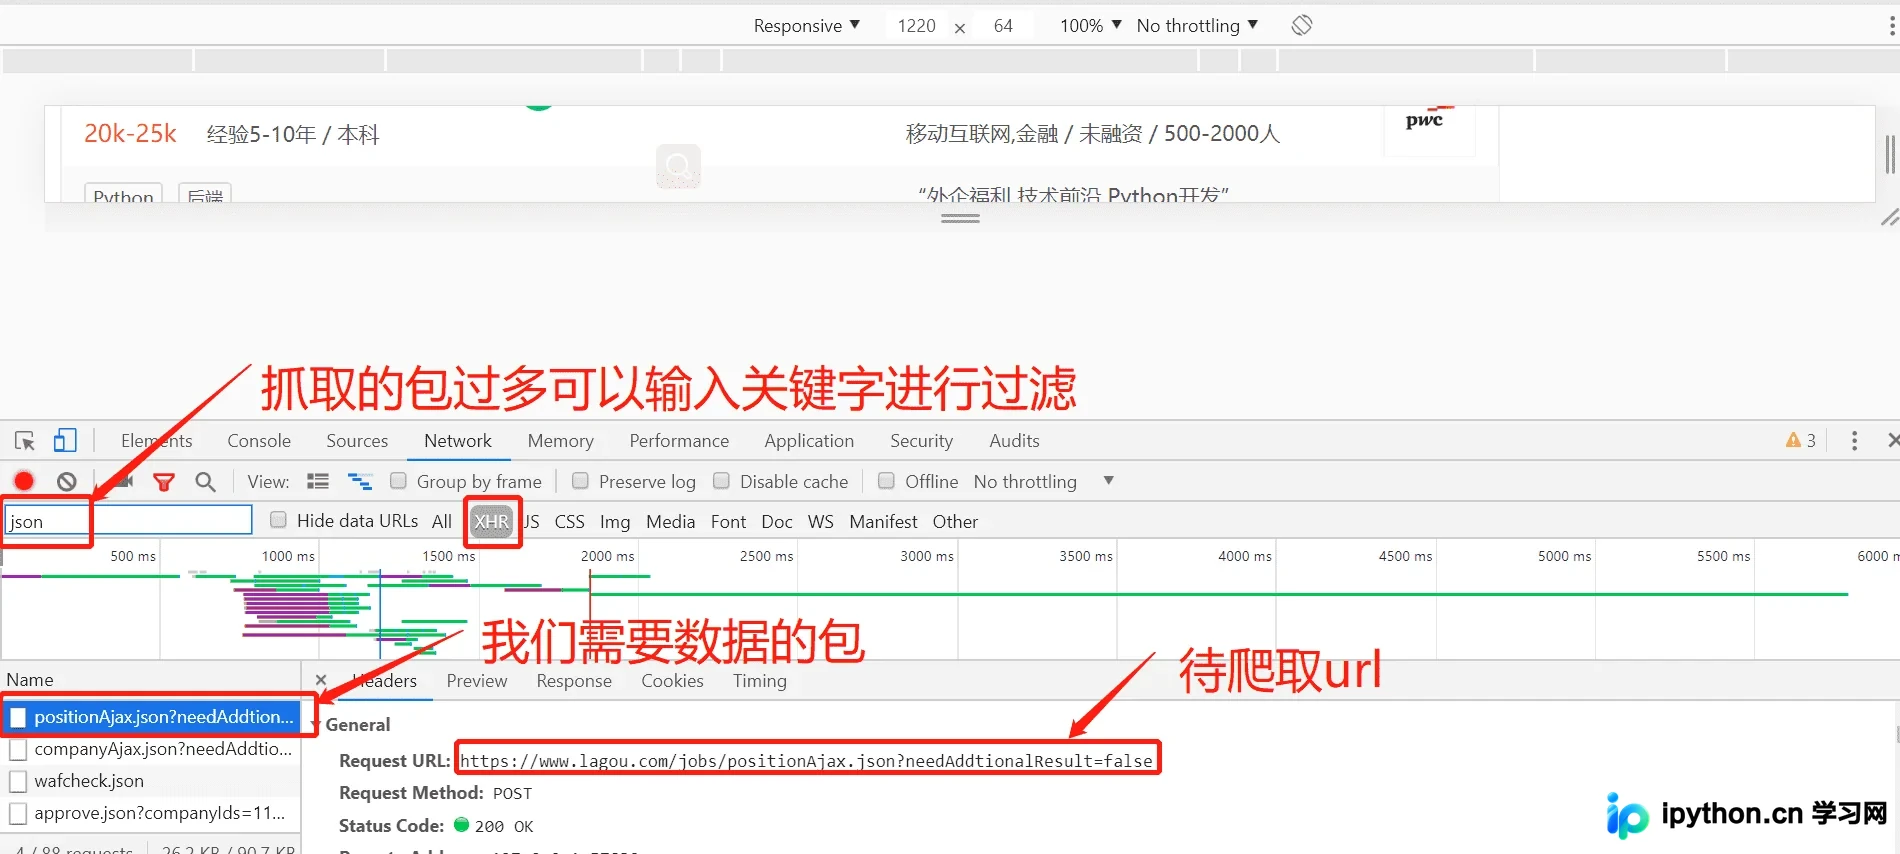Click the Name column header

click(x=30, y=680)
